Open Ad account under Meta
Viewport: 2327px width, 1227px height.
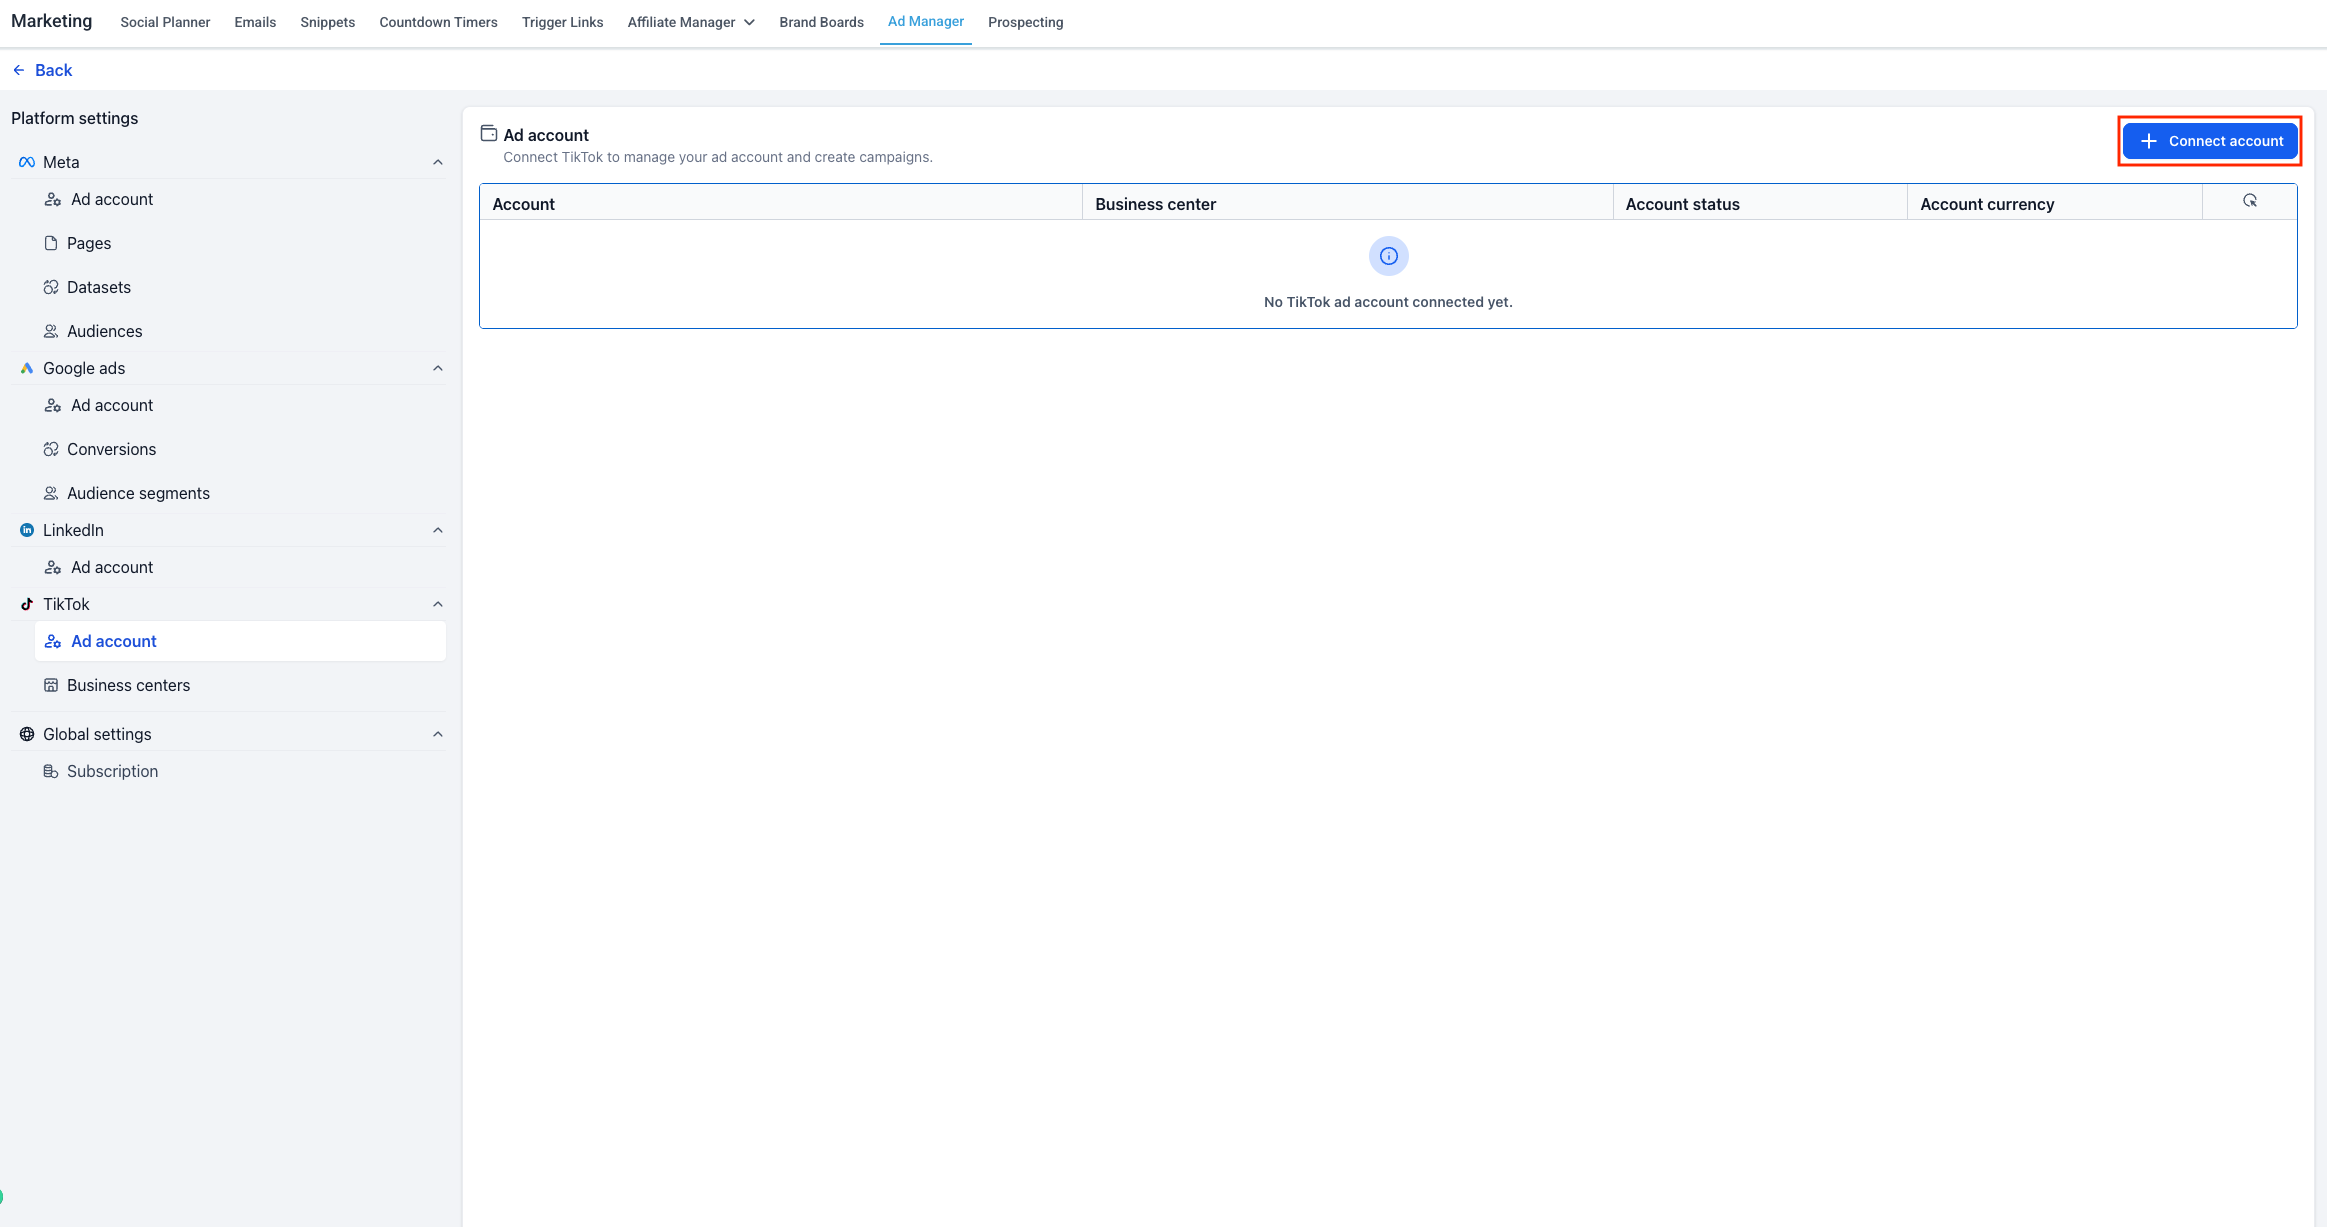(x=240, y=199)
